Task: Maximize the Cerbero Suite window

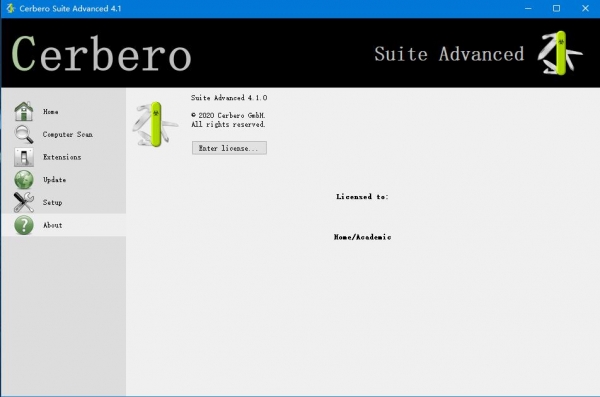Action: [556, 8]
